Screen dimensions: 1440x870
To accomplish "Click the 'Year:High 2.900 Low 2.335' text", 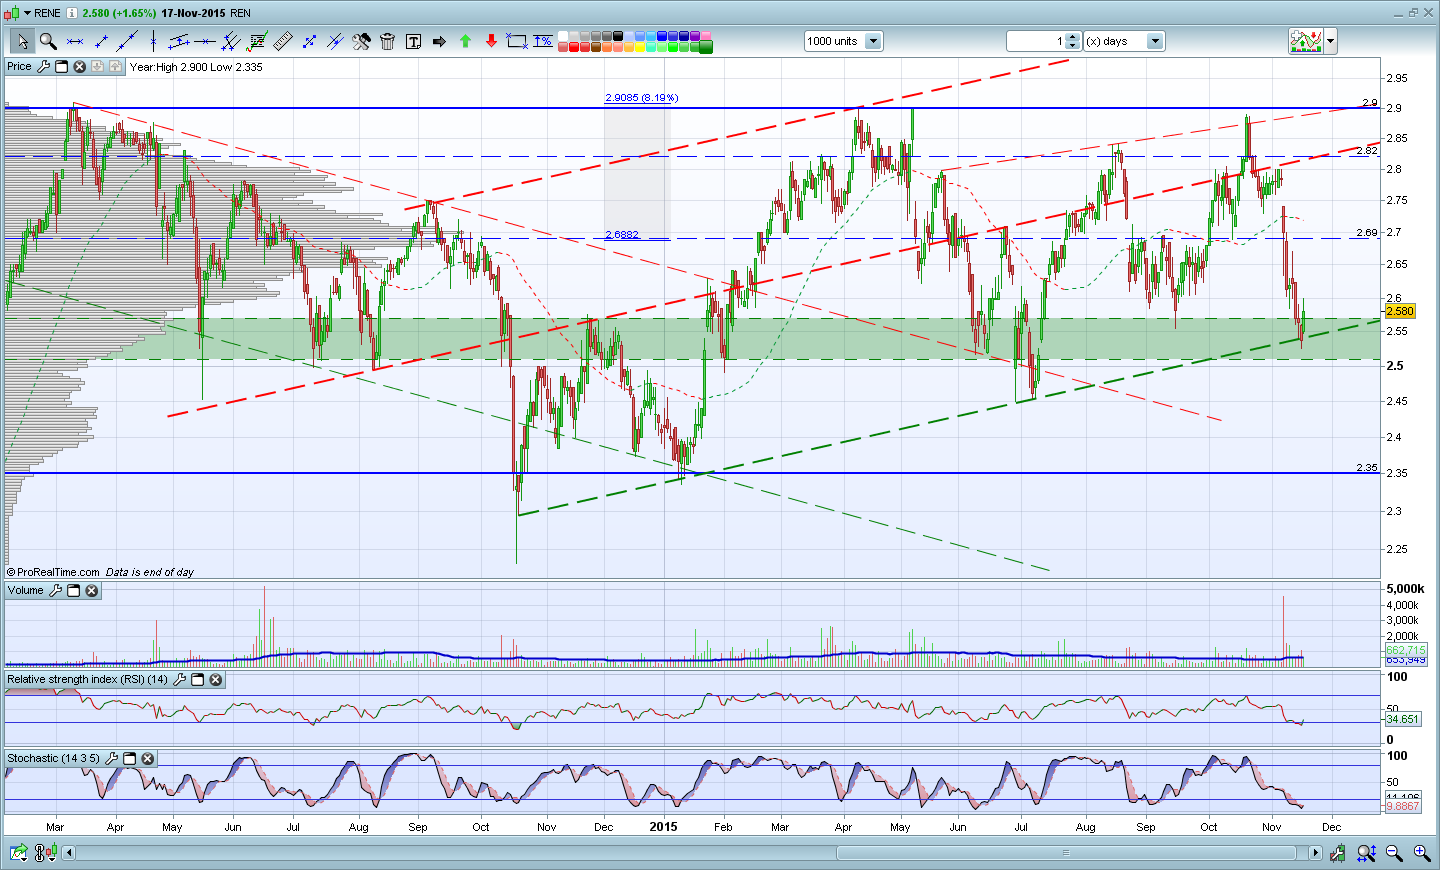I will 196,68.
